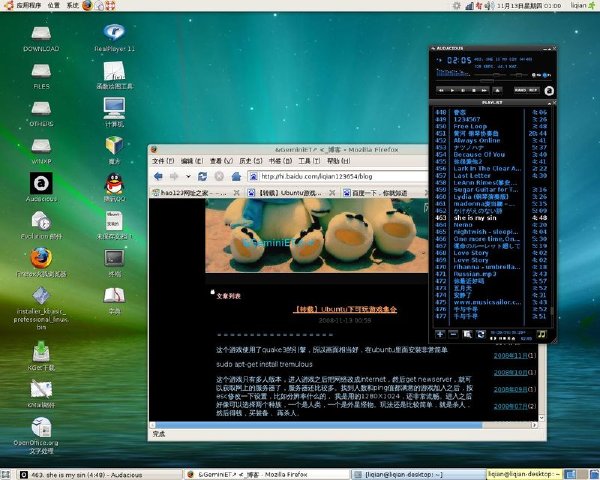Click the minus remove button in playlist
This screenshot has height=480, width=600.
click(453, 335)
